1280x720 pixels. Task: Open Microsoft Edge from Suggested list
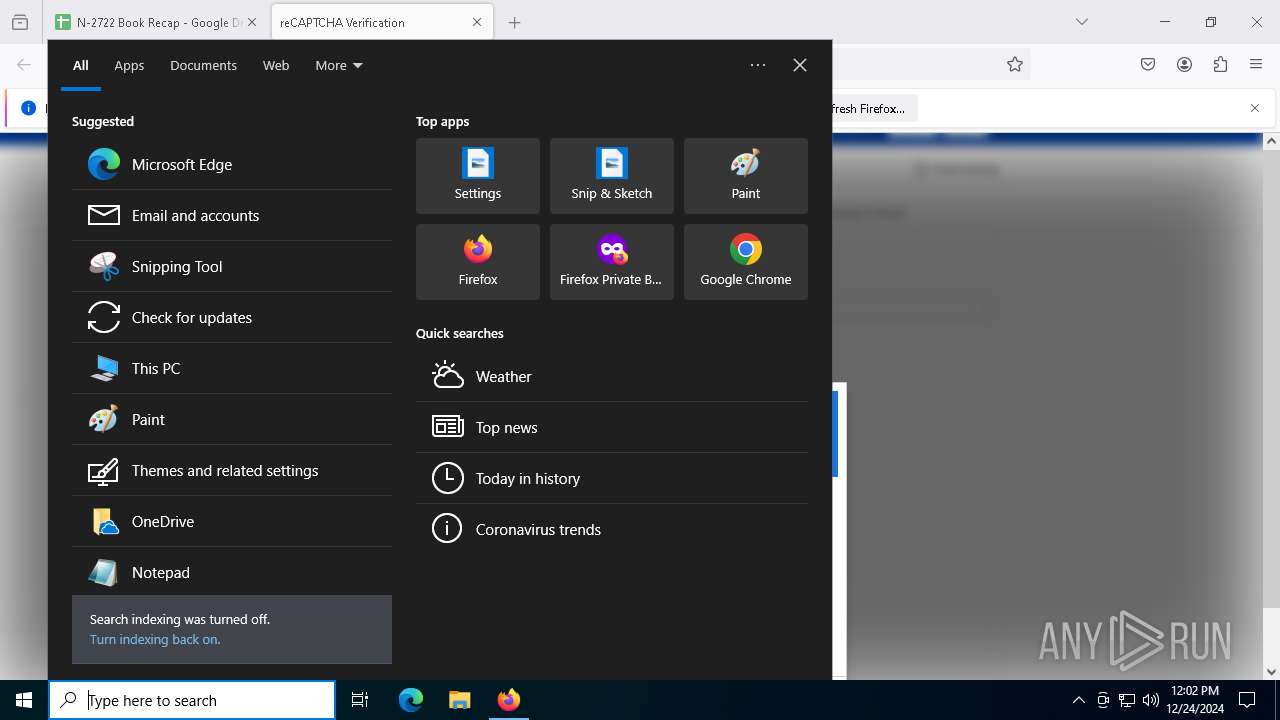click(232, 164)
